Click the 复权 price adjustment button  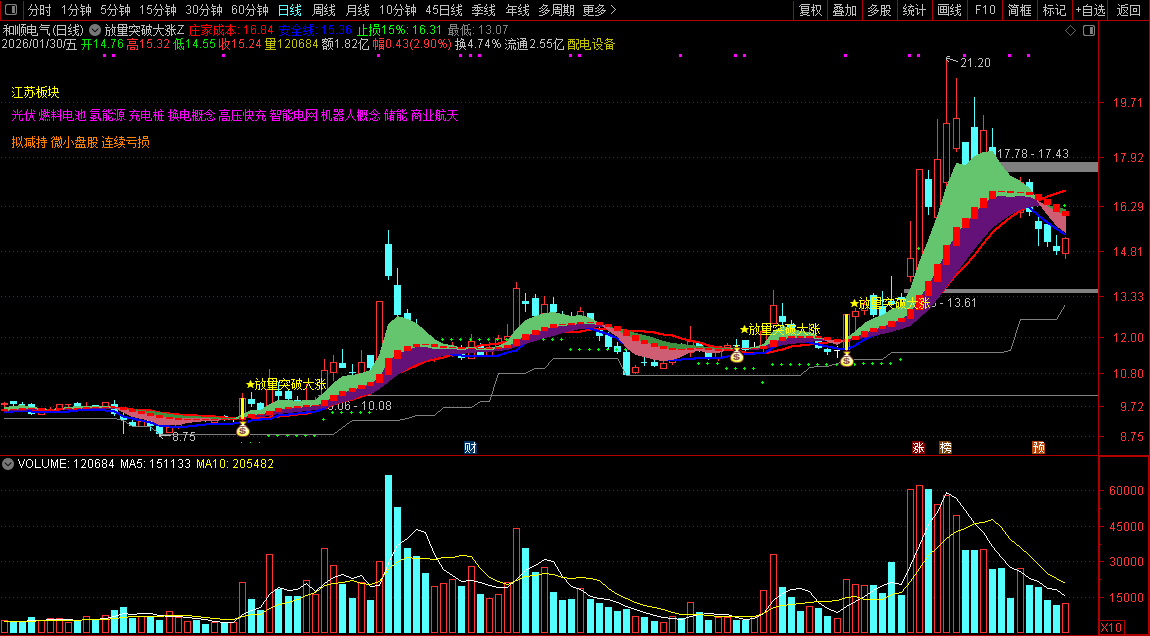810,10
